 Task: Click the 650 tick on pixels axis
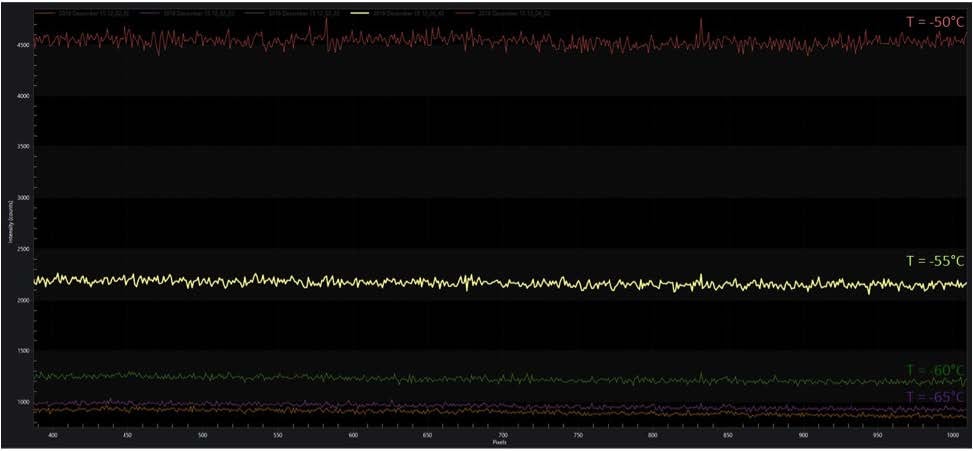[428, 435]
